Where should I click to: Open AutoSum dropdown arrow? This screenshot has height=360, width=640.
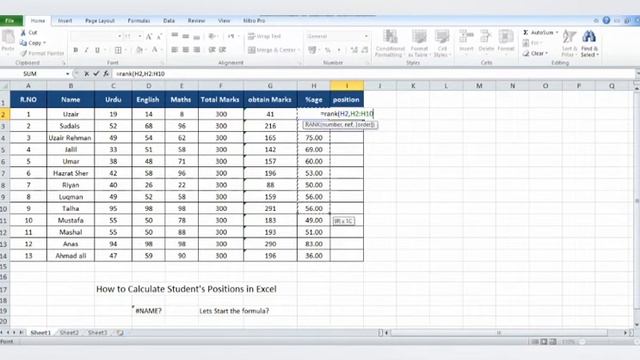[x=557, y=32]
